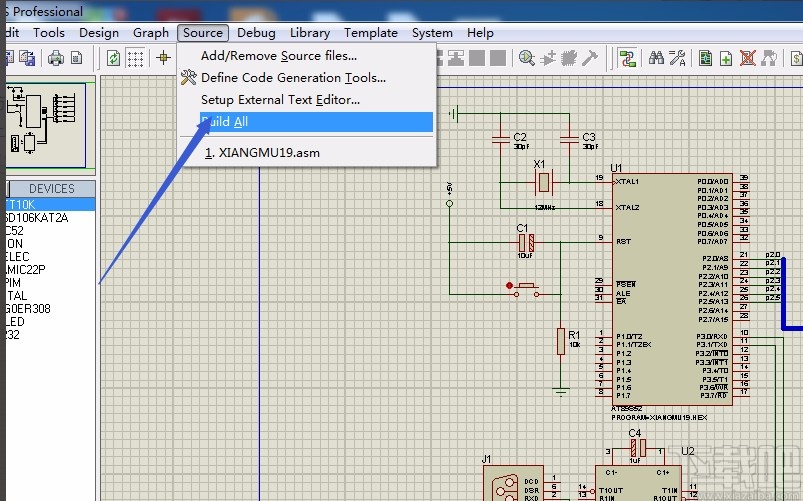Select resistor R1 in schematic
Screen dimensions: 803x501
pyautogui.click(x=561, y=341)
